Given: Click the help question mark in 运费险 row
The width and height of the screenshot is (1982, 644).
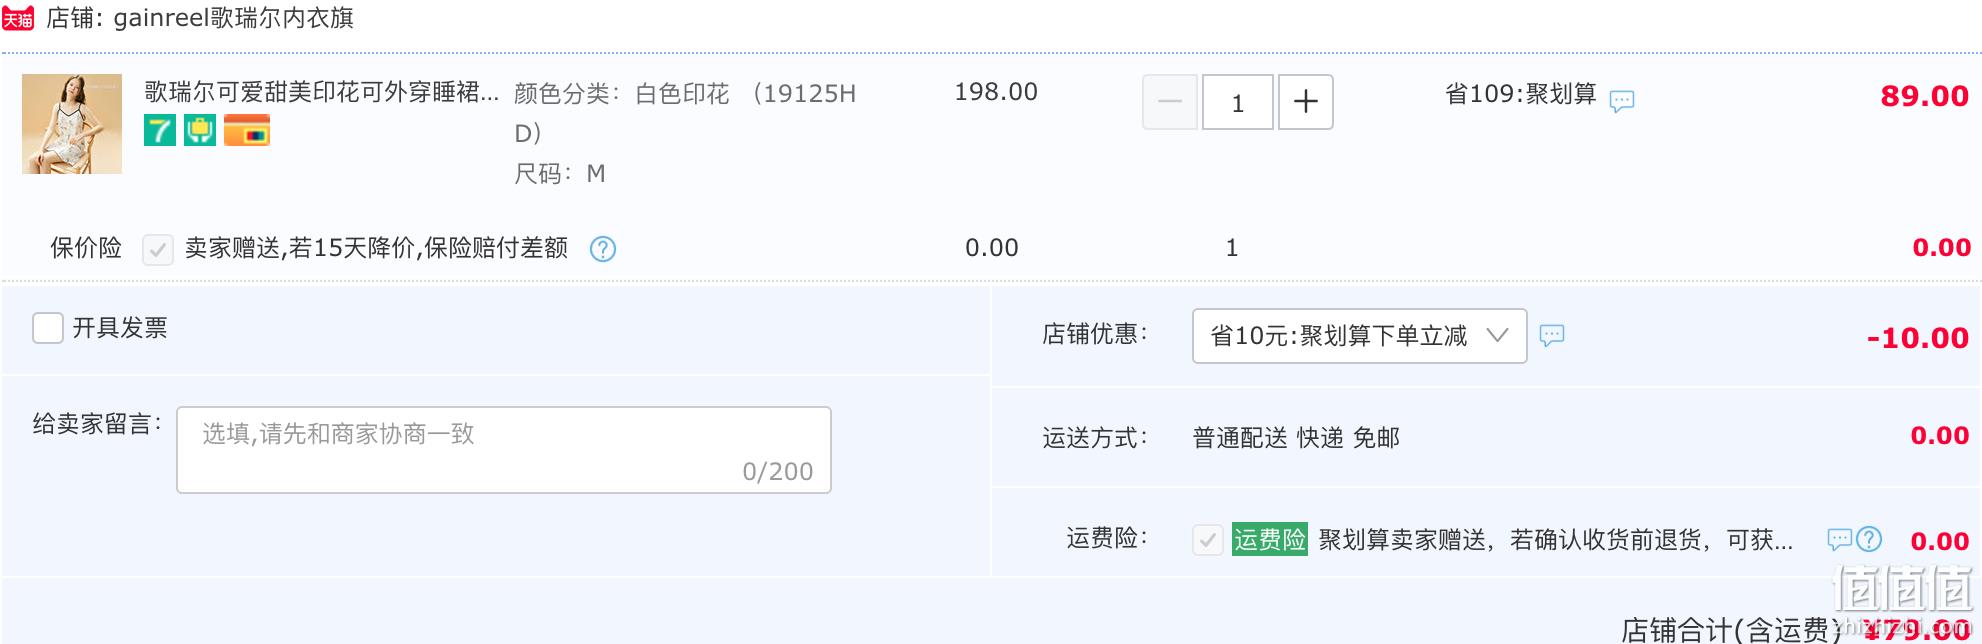Looking at the screenshot, I should (1869, 540).
